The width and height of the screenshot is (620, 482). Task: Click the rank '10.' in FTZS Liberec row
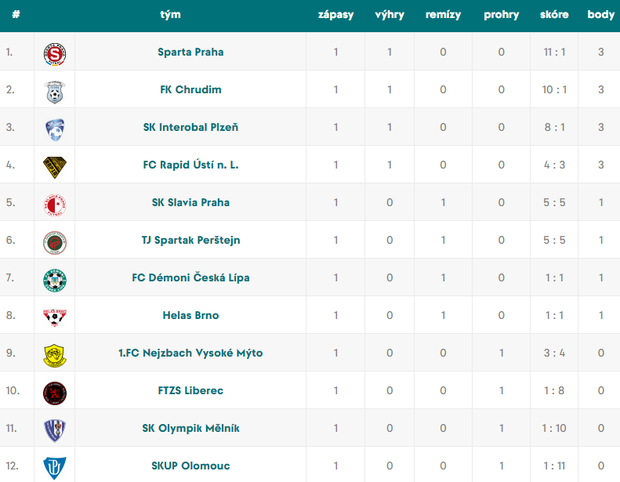pyautogui.click(x=12, y=390)
